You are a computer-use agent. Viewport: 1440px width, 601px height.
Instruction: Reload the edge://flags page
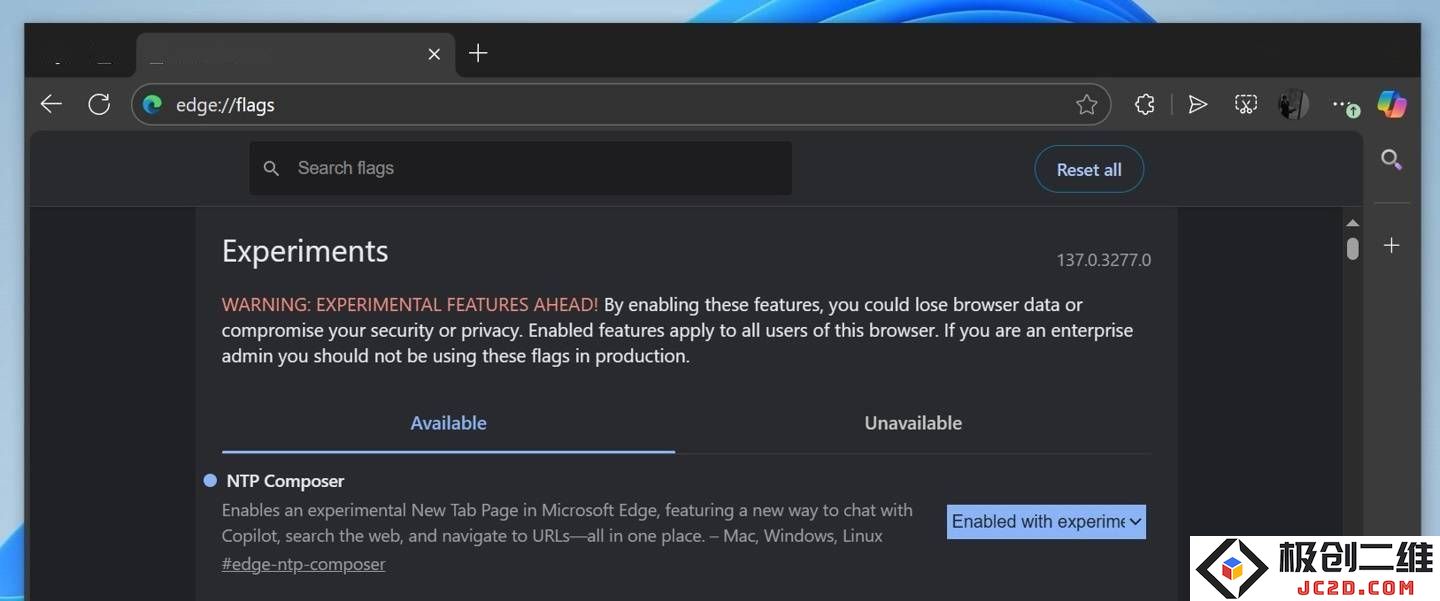click(99, 104)
